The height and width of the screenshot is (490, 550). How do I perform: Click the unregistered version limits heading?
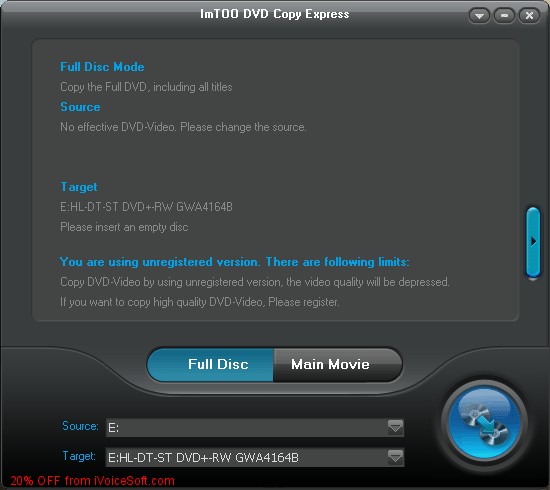tap(235, 262)
